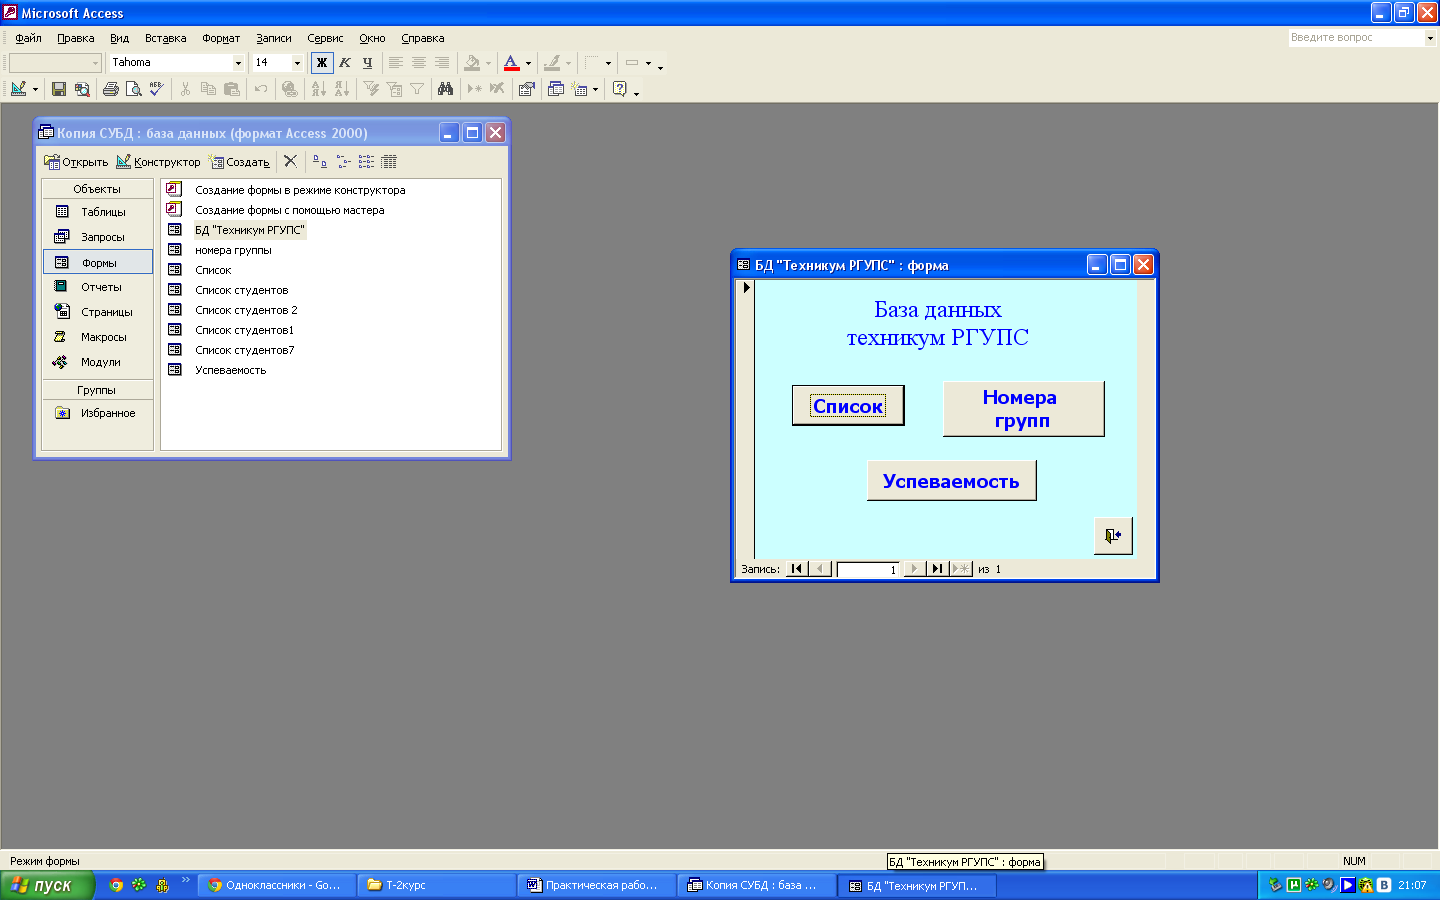Click Создать in database window
Viewport: 1440px width, 900px height.
click(x=239, y=162)
